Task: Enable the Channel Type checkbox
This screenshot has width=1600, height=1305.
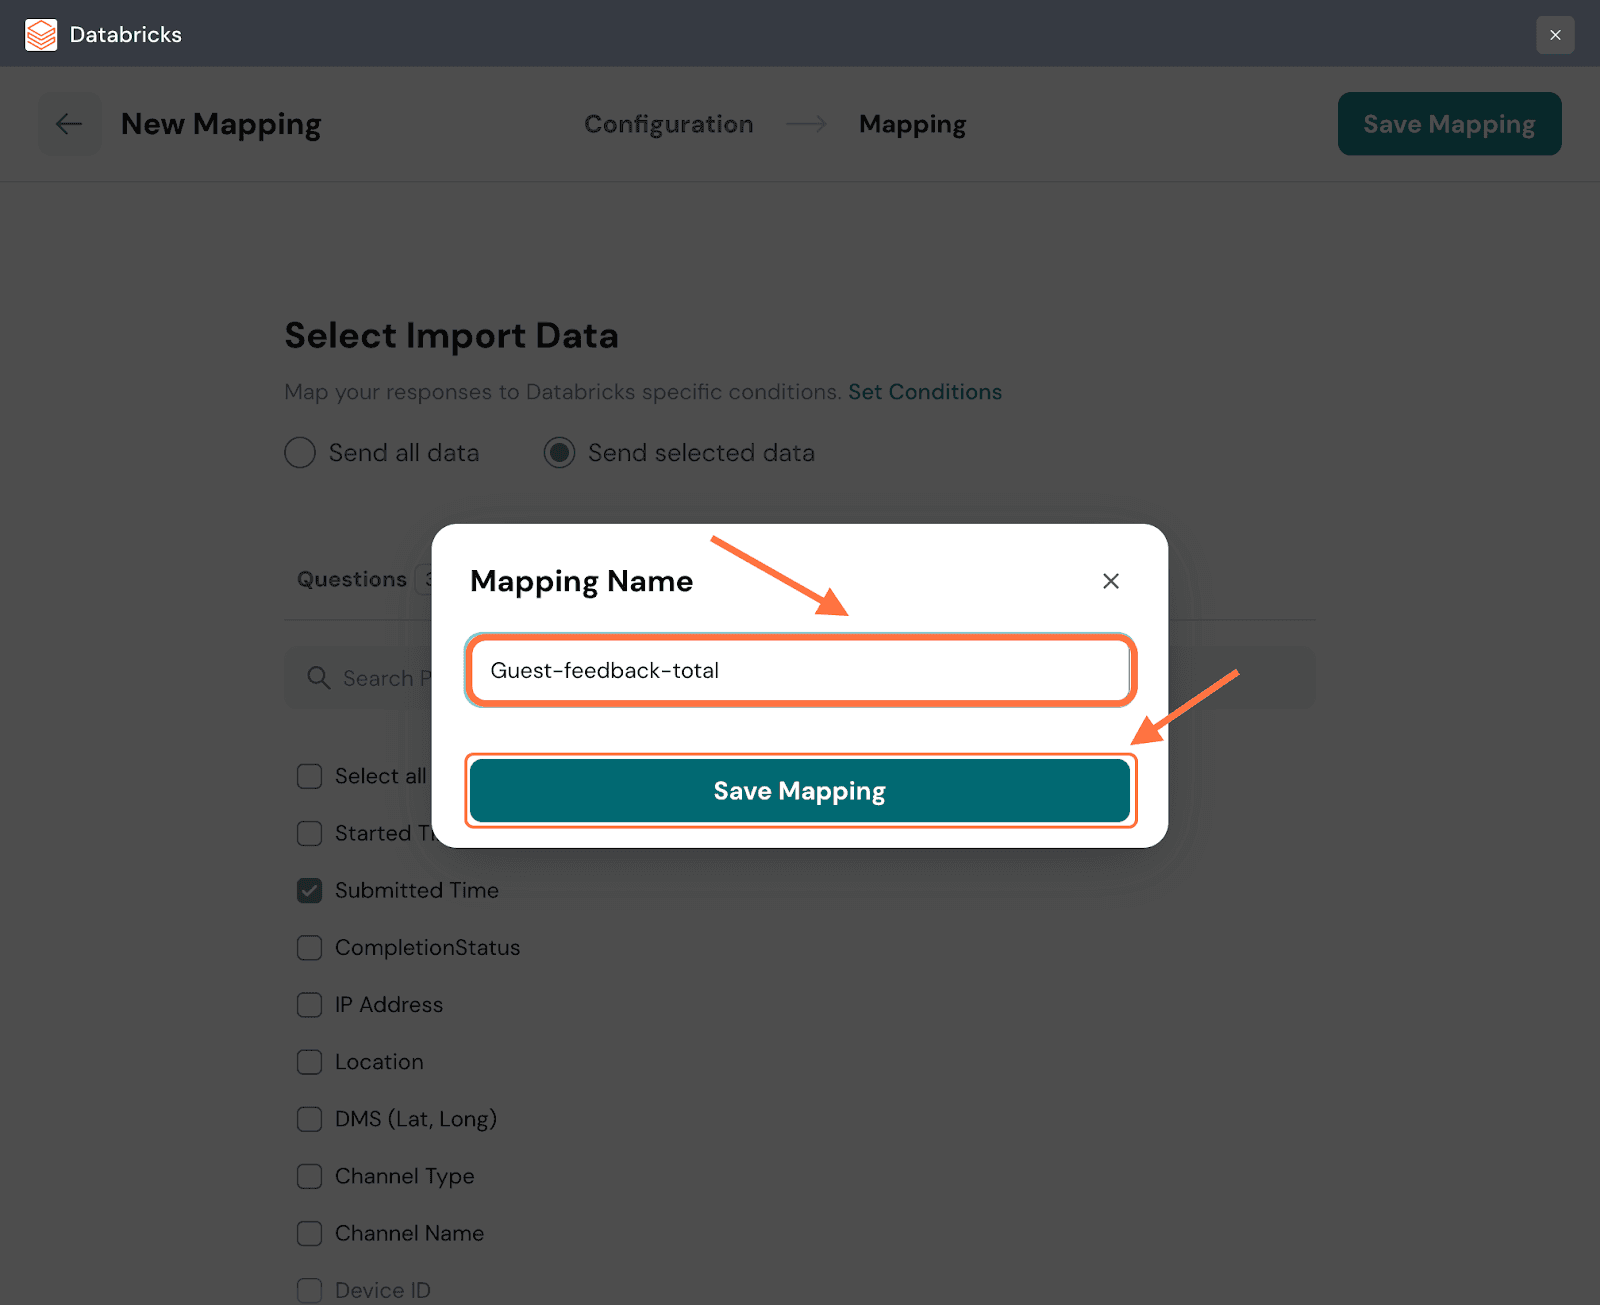Action: click(x=310, y=1176)
